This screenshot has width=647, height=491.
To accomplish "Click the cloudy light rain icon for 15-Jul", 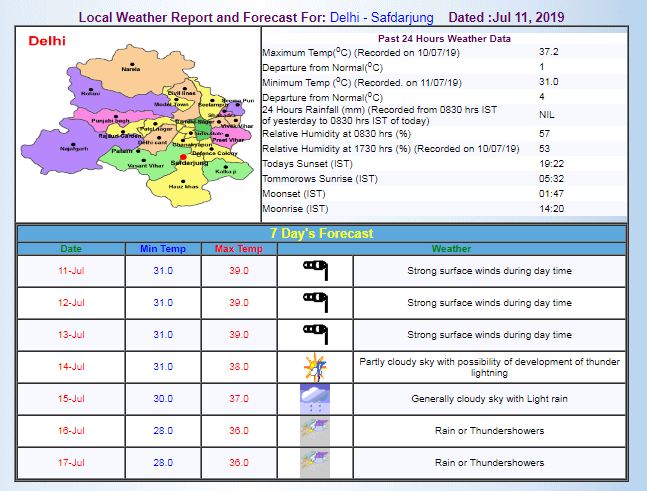I will (316, 398).
